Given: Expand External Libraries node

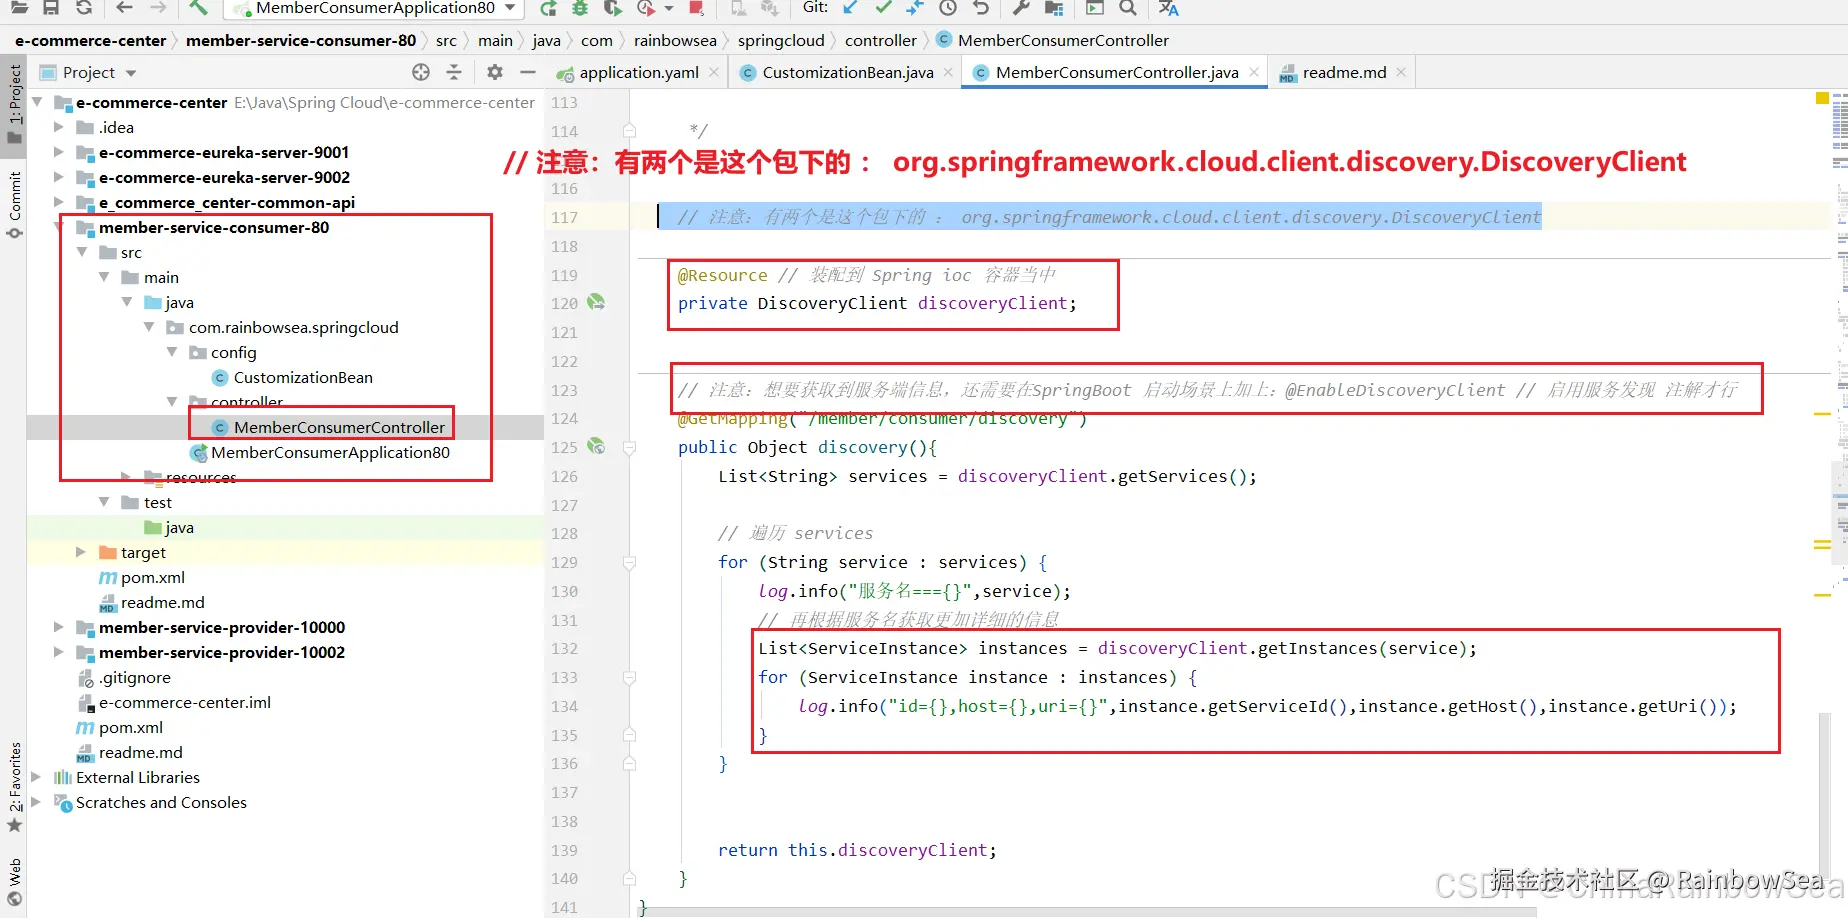Looking at the screenshot, I should click(37, 777).
